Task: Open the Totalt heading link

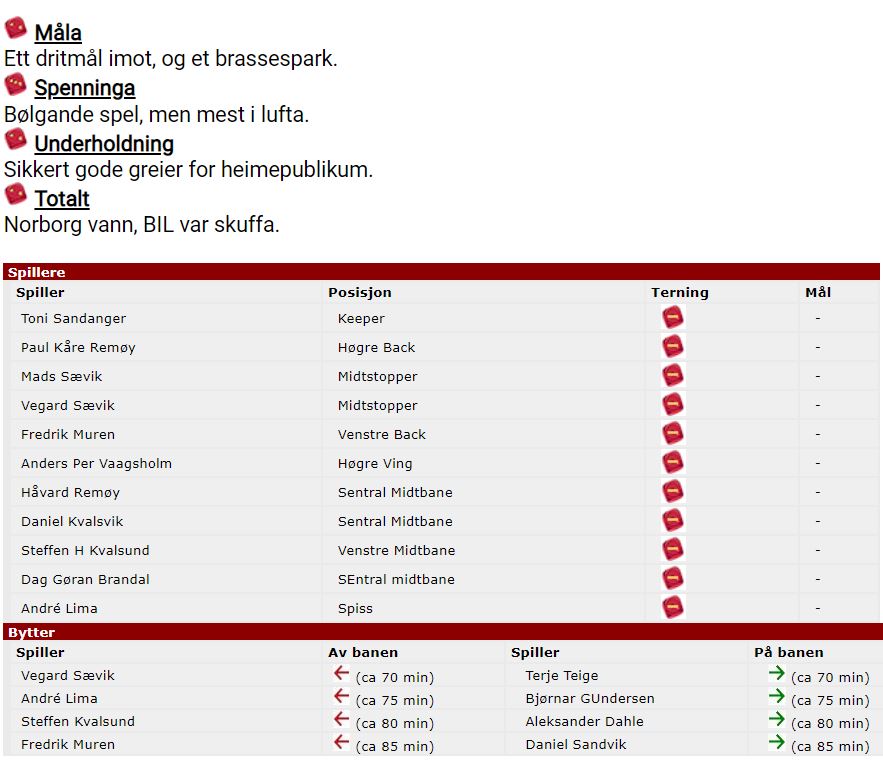Action: tap(62, 199)
